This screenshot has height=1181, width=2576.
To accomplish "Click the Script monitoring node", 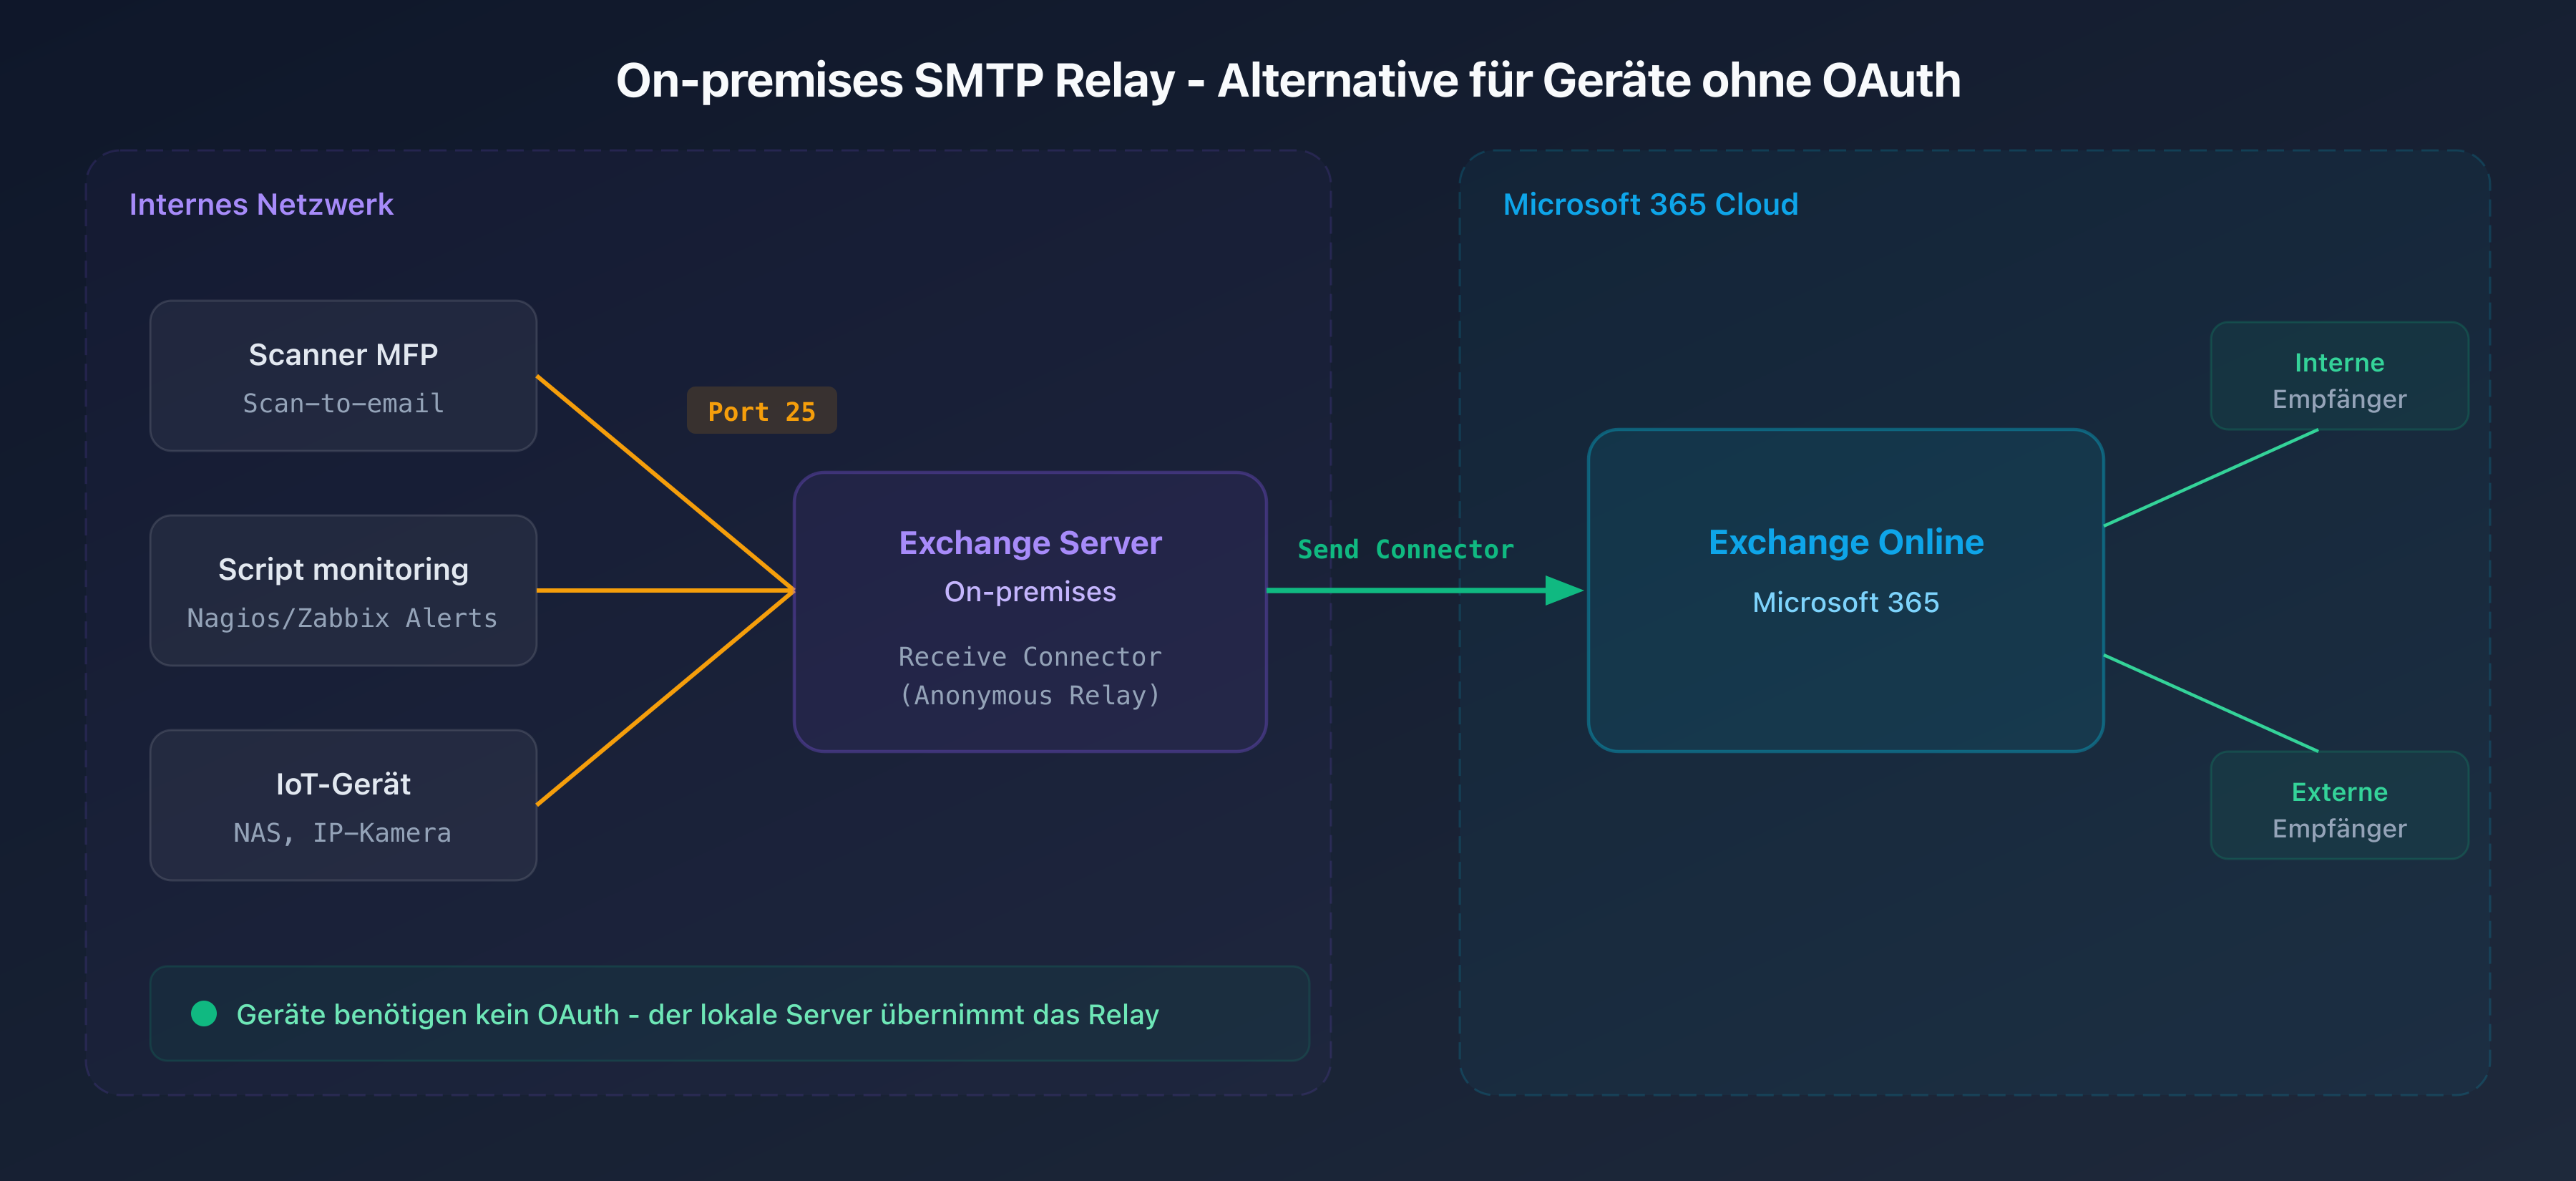I will point(342,590).
